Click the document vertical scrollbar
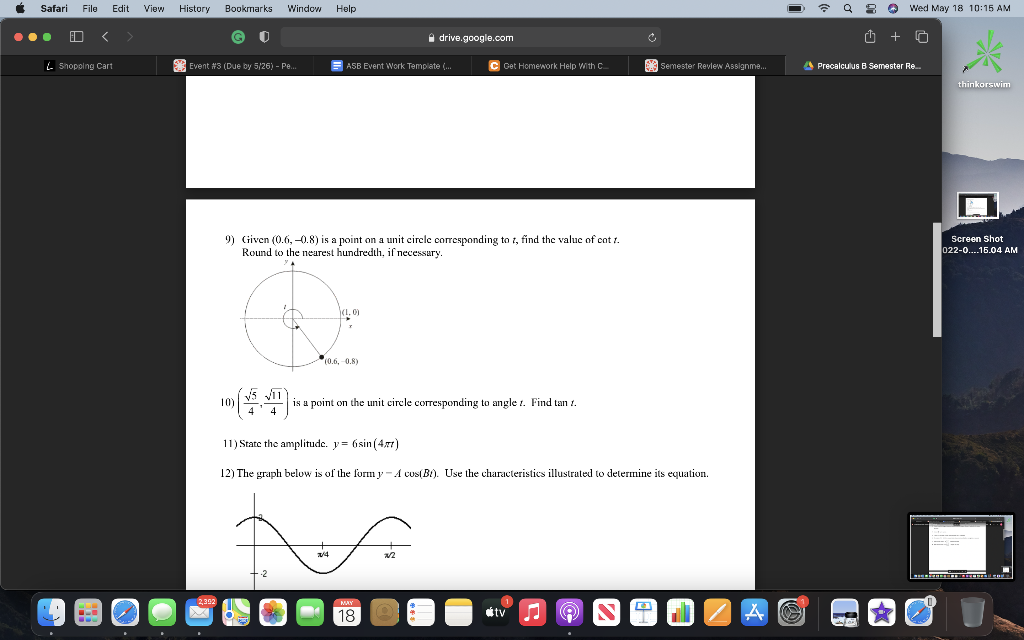This screenshot has width=1024, height=640. click(936, 280)
